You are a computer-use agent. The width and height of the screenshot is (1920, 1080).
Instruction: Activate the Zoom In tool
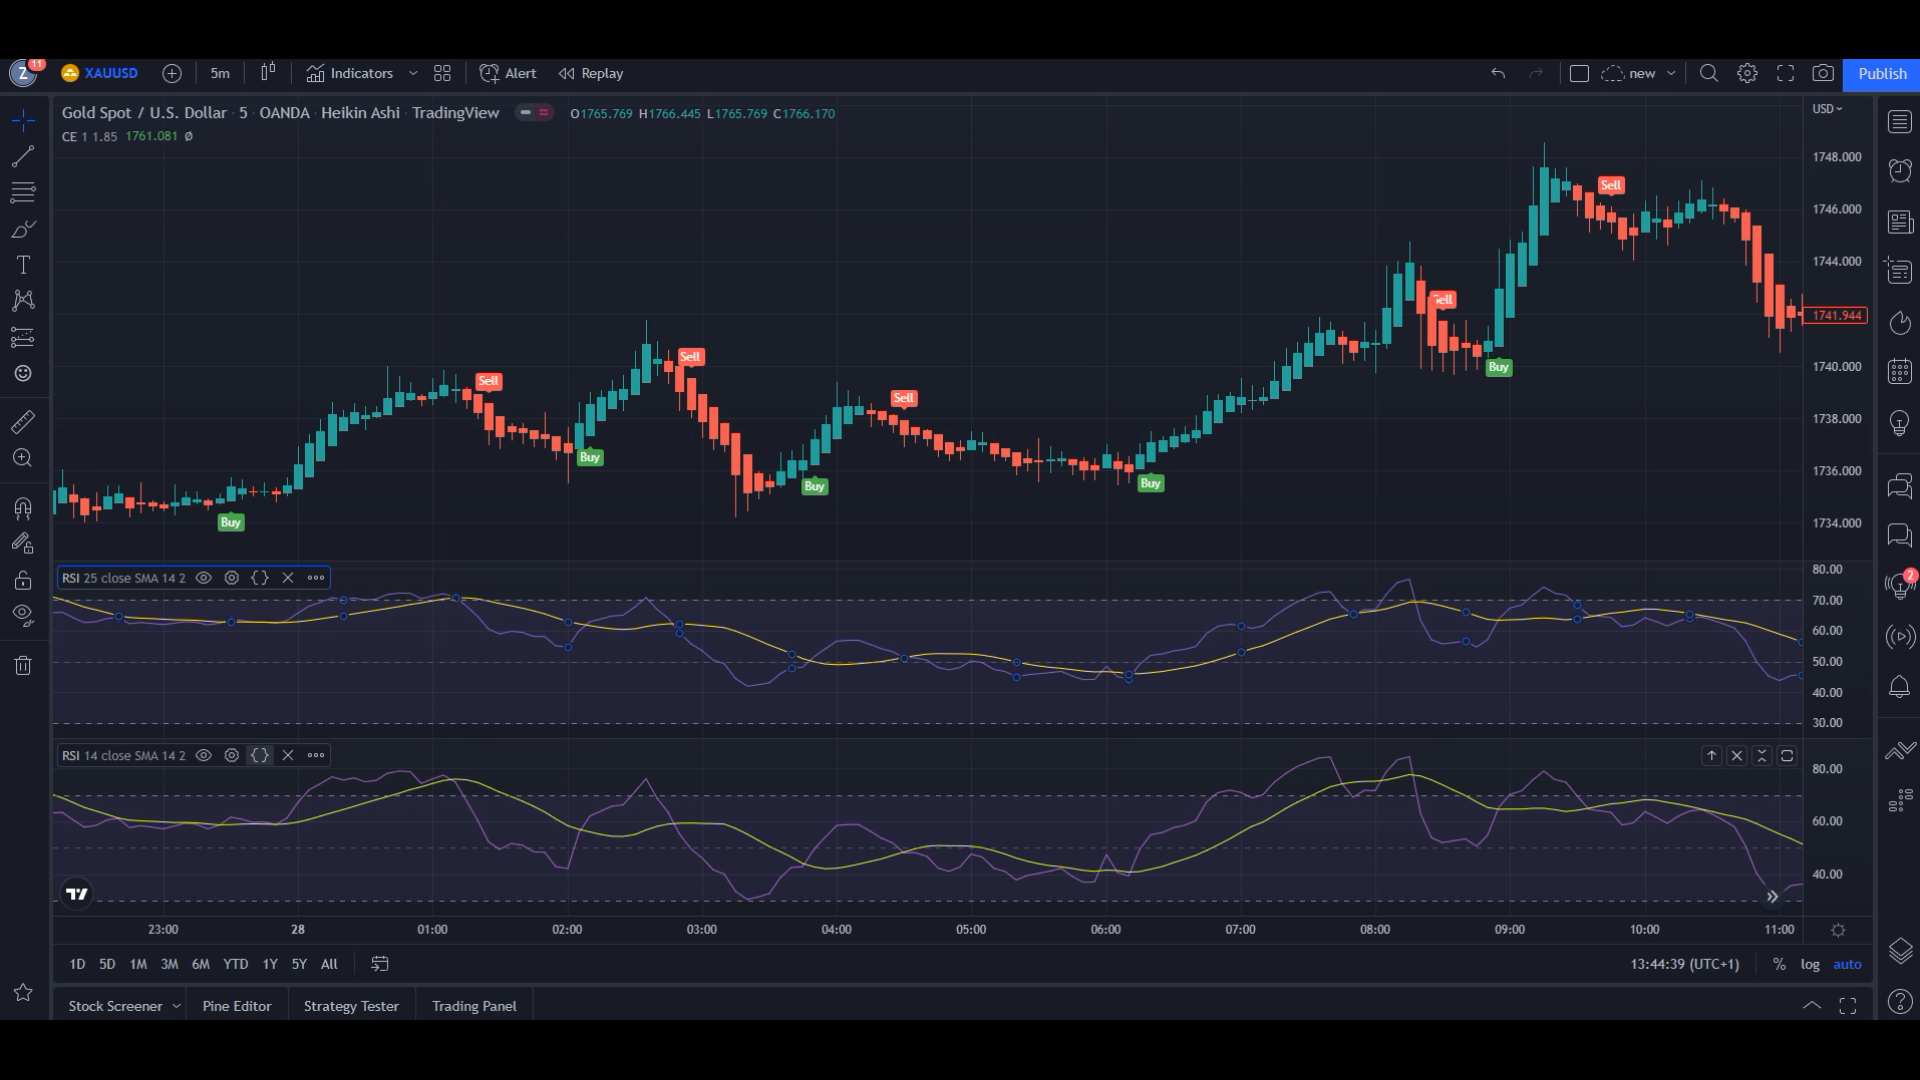pos(22,458)
